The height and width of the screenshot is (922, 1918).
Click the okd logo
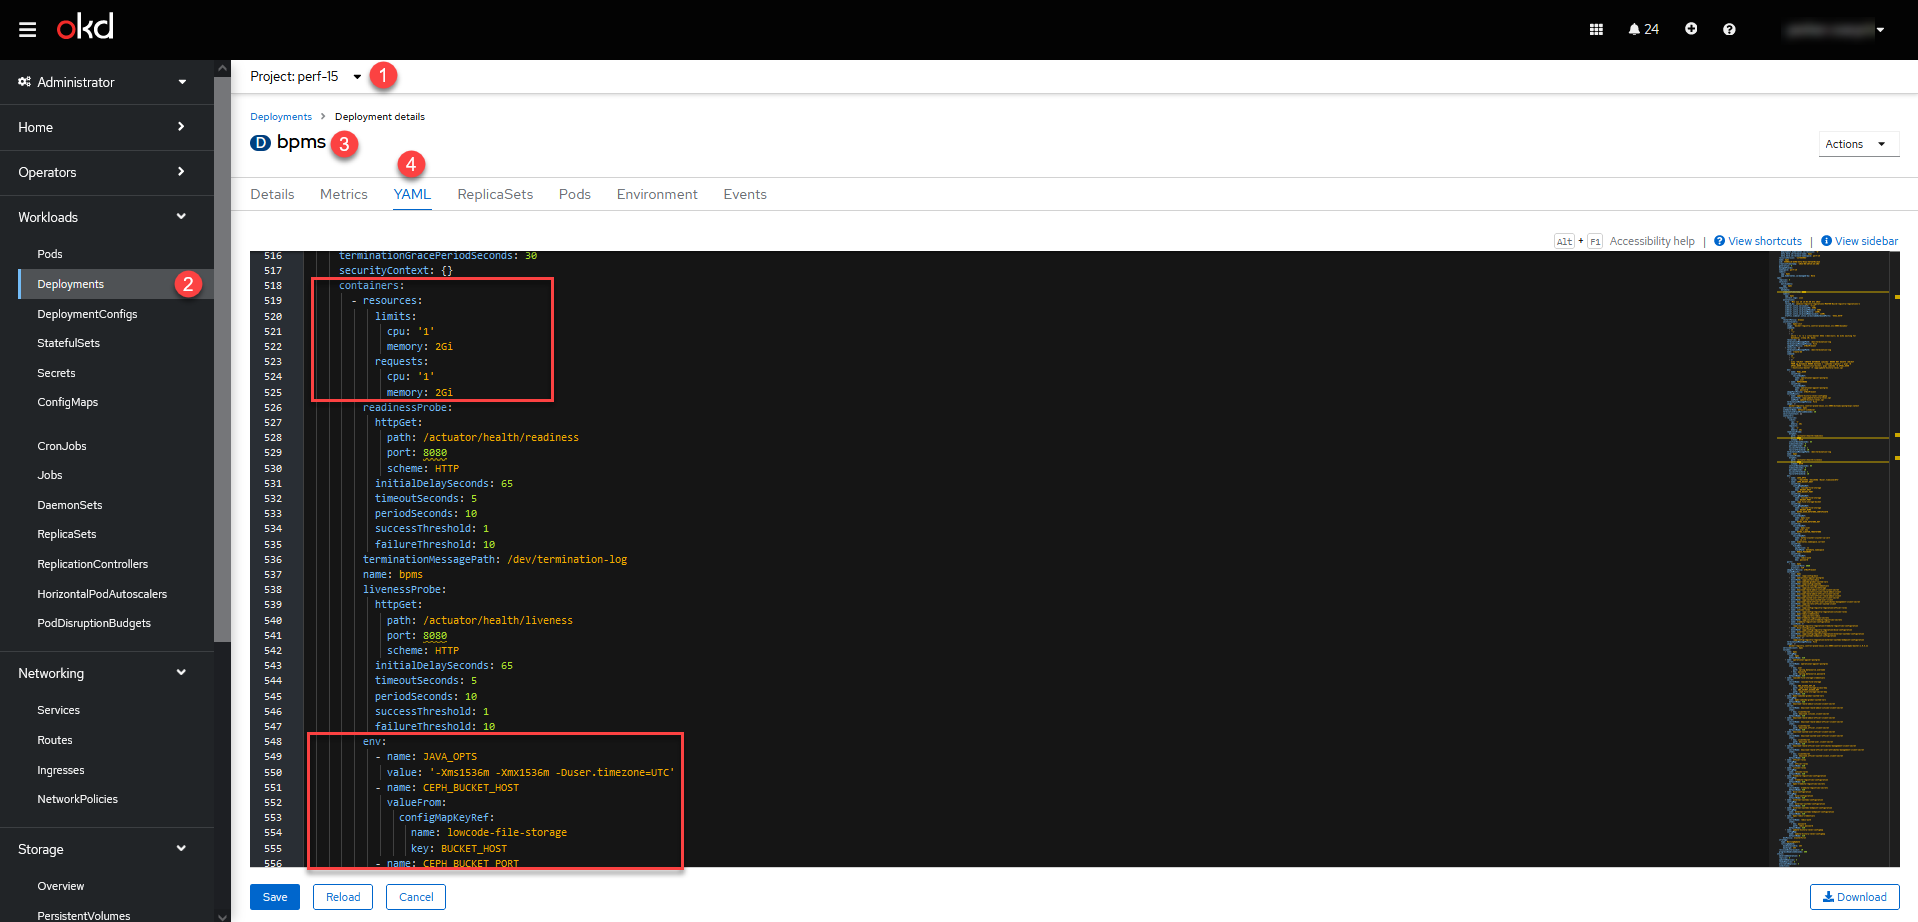[85, 27]
